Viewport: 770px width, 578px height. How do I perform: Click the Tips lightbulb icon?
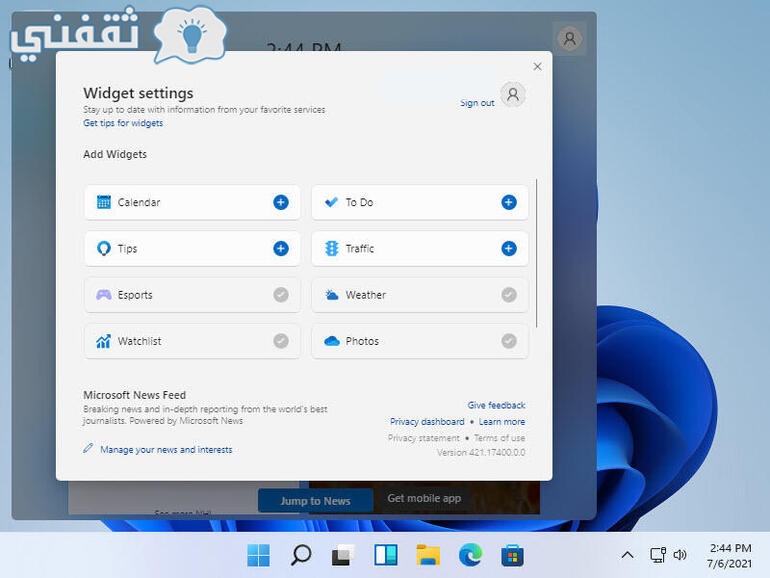tap(104, 248)
